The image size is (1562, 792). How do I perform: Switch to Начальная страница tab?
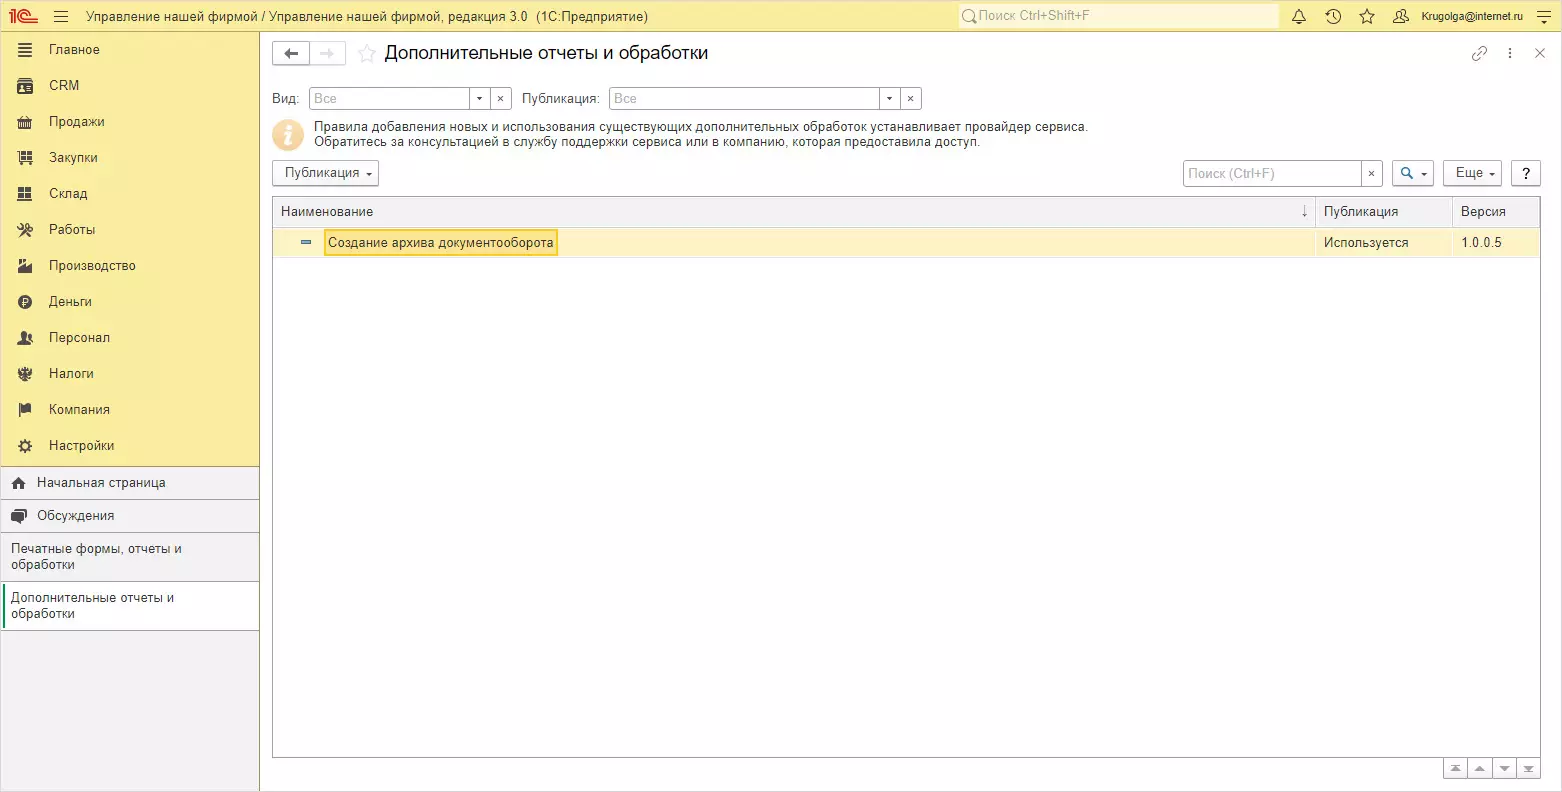(130, 483)
